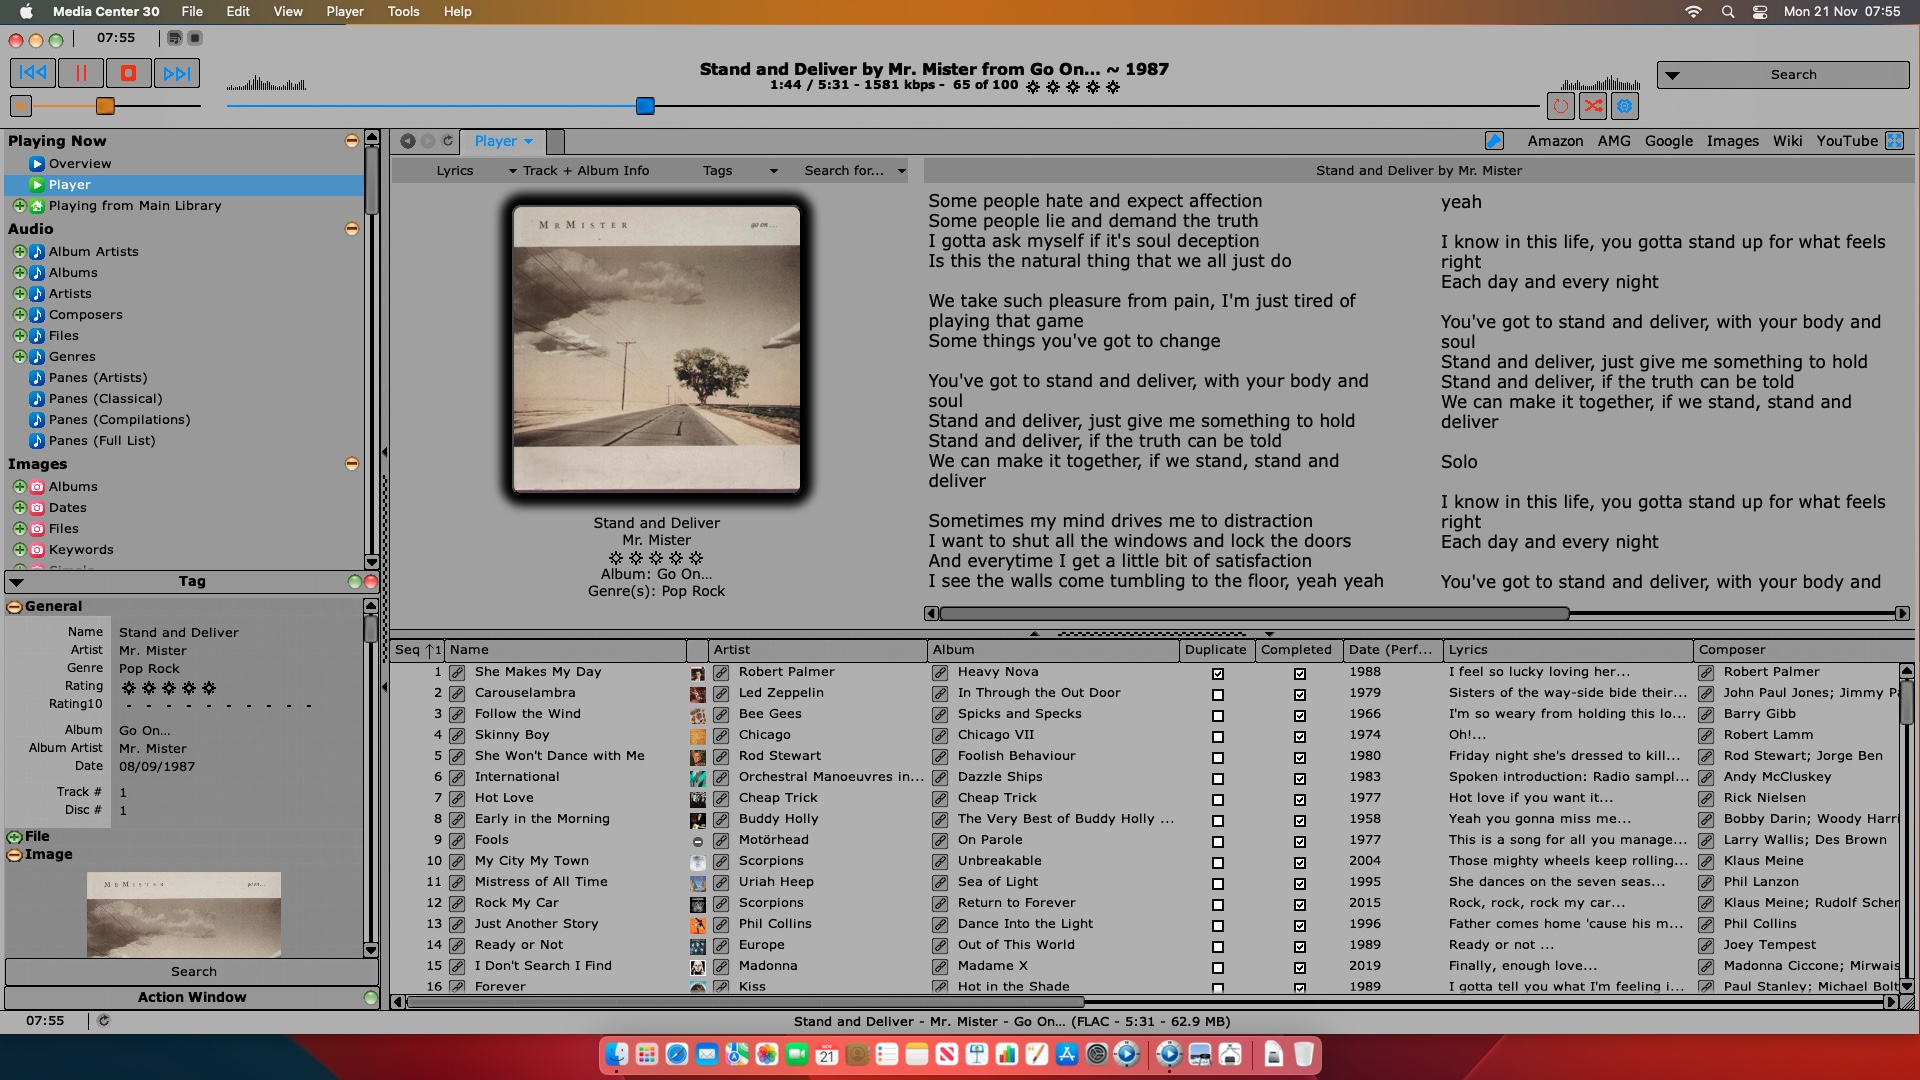Click the display view toolbar icon near the clock
This screenshot has width=1920, height=1080.
coord(175,38)
